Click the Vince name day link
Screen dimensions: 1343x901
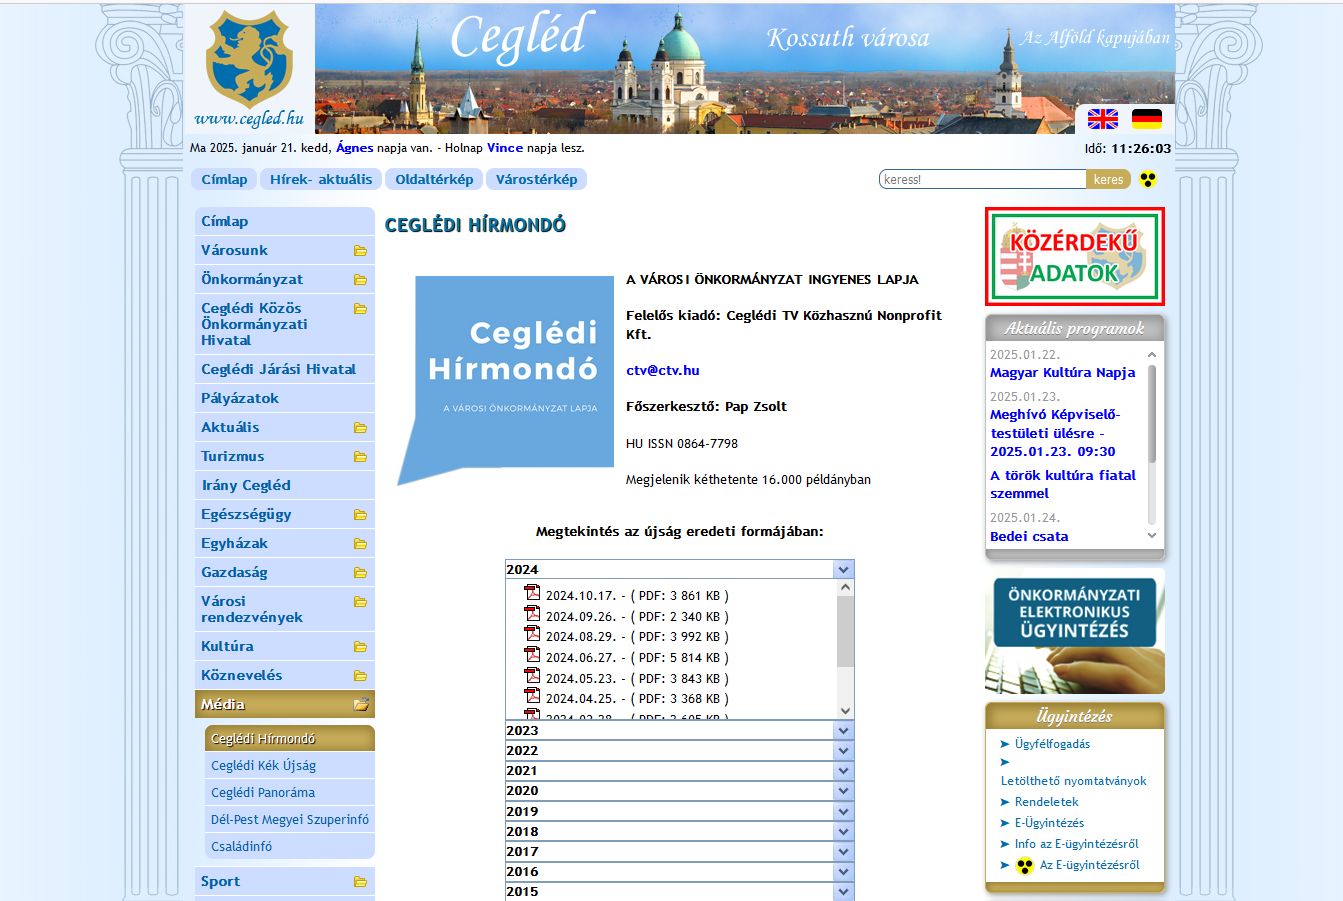(505, 148)
